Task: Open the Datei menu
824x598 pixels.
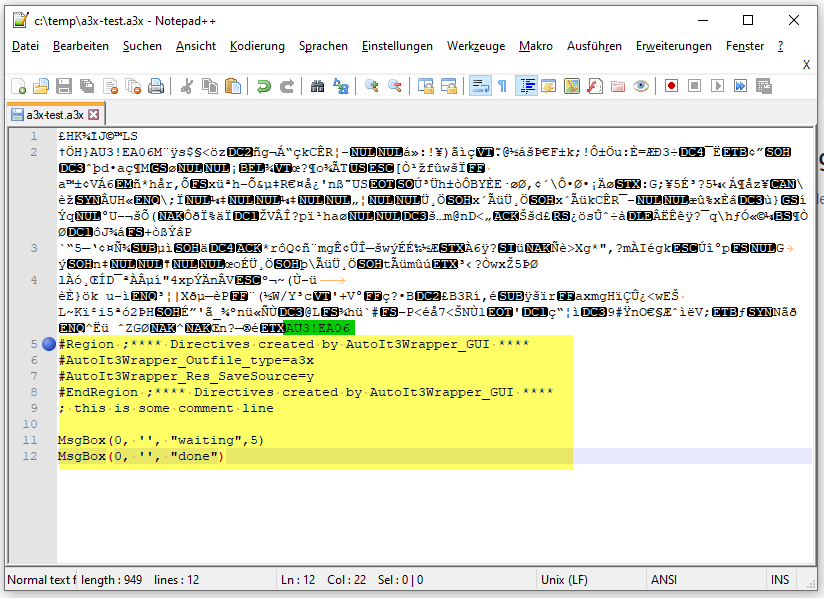Action: 25,46
